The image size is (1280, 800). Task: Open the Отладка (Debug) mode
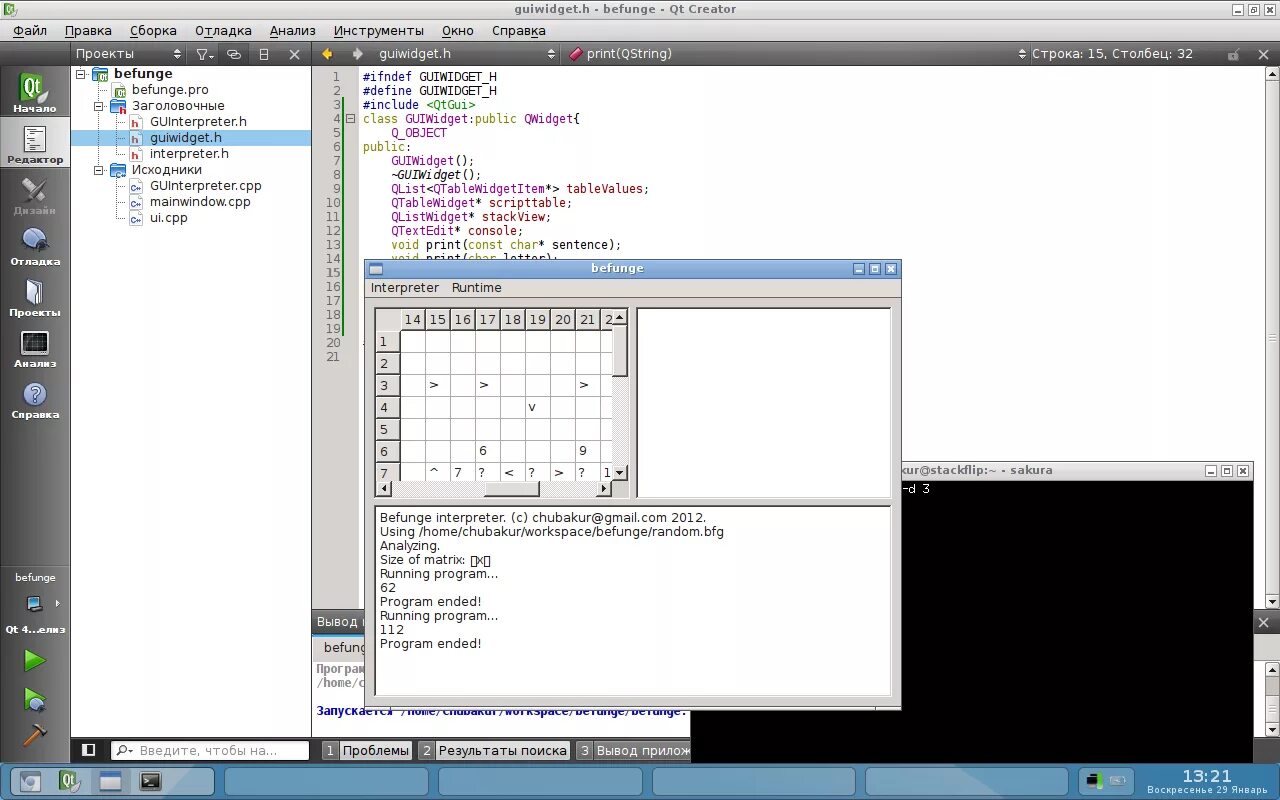[35, 245]
